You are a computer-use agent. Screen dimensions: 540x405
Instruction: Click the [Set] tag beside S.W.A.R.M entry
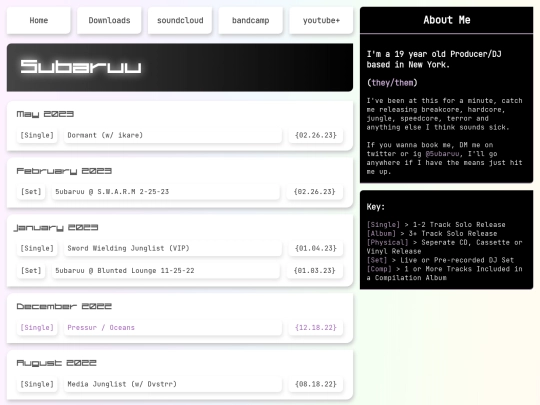31,191
